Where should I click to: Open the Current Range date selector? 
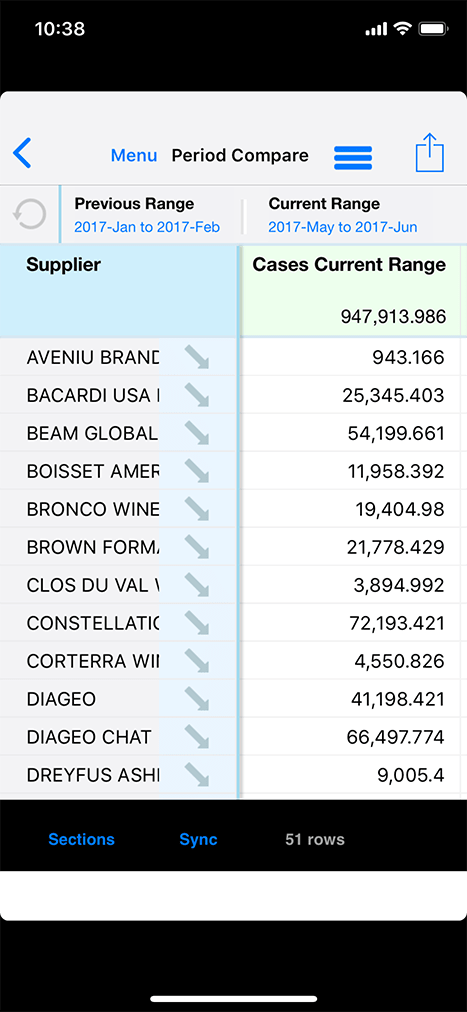pyautogui.click(x=343, y=215)
